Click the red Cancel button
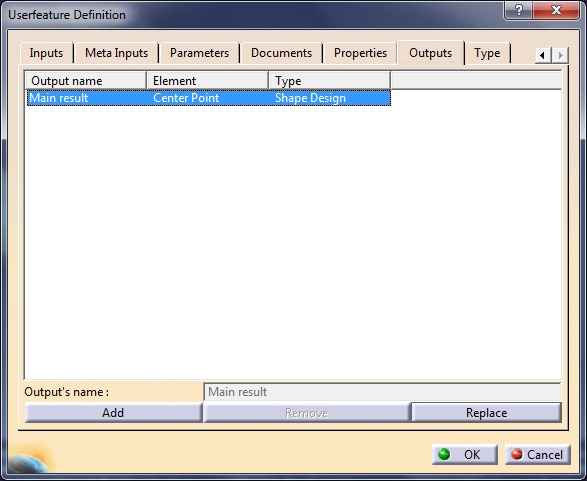587x481 pixels. (538, 454)
